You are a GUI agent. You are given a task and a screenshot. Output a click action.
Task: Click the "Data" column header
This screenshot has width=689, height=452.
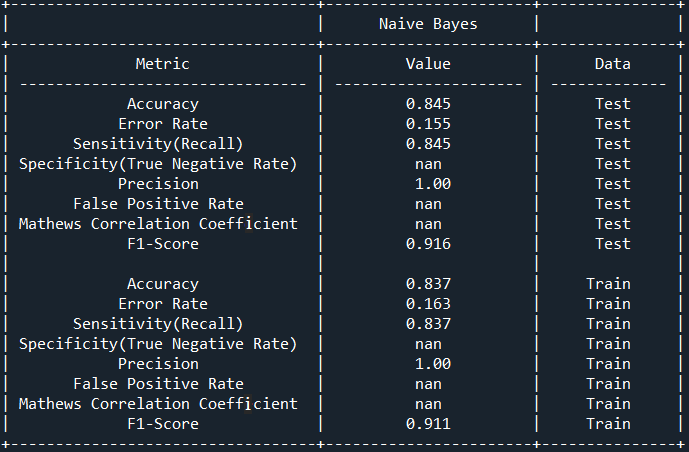coord(612,64)
